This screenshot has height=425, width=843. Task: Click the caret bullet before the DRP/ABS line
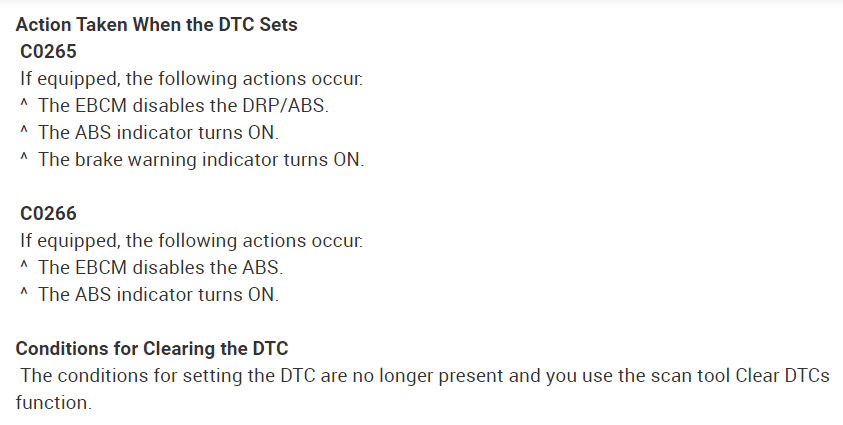[23, 105]
